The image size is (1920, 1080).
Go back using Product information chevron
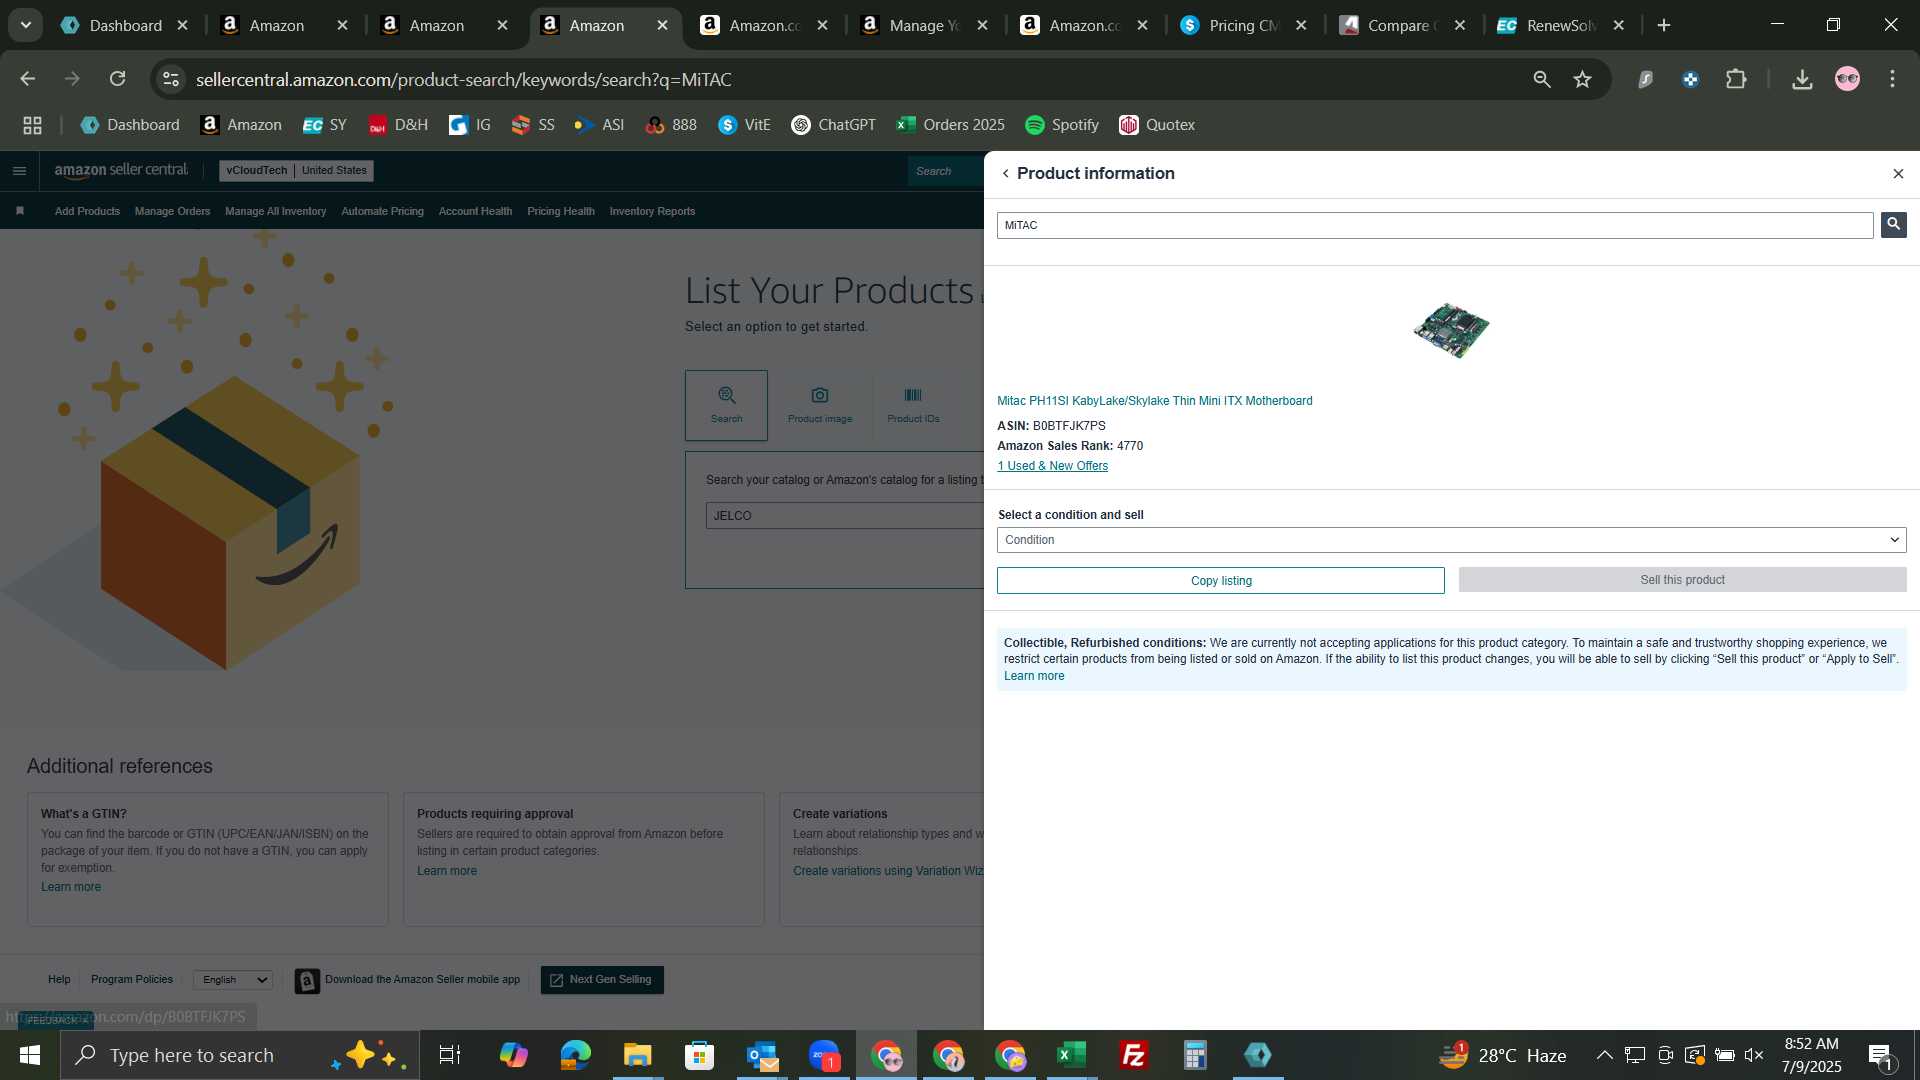click(x=1006, y=174)
